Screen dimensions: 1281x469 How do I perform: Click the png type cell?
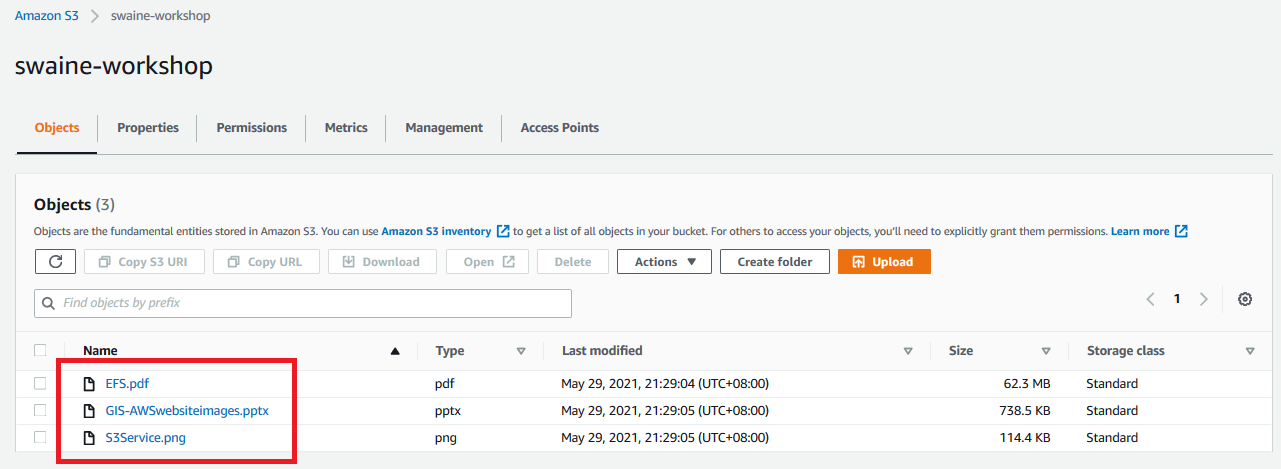click(446, 437)
